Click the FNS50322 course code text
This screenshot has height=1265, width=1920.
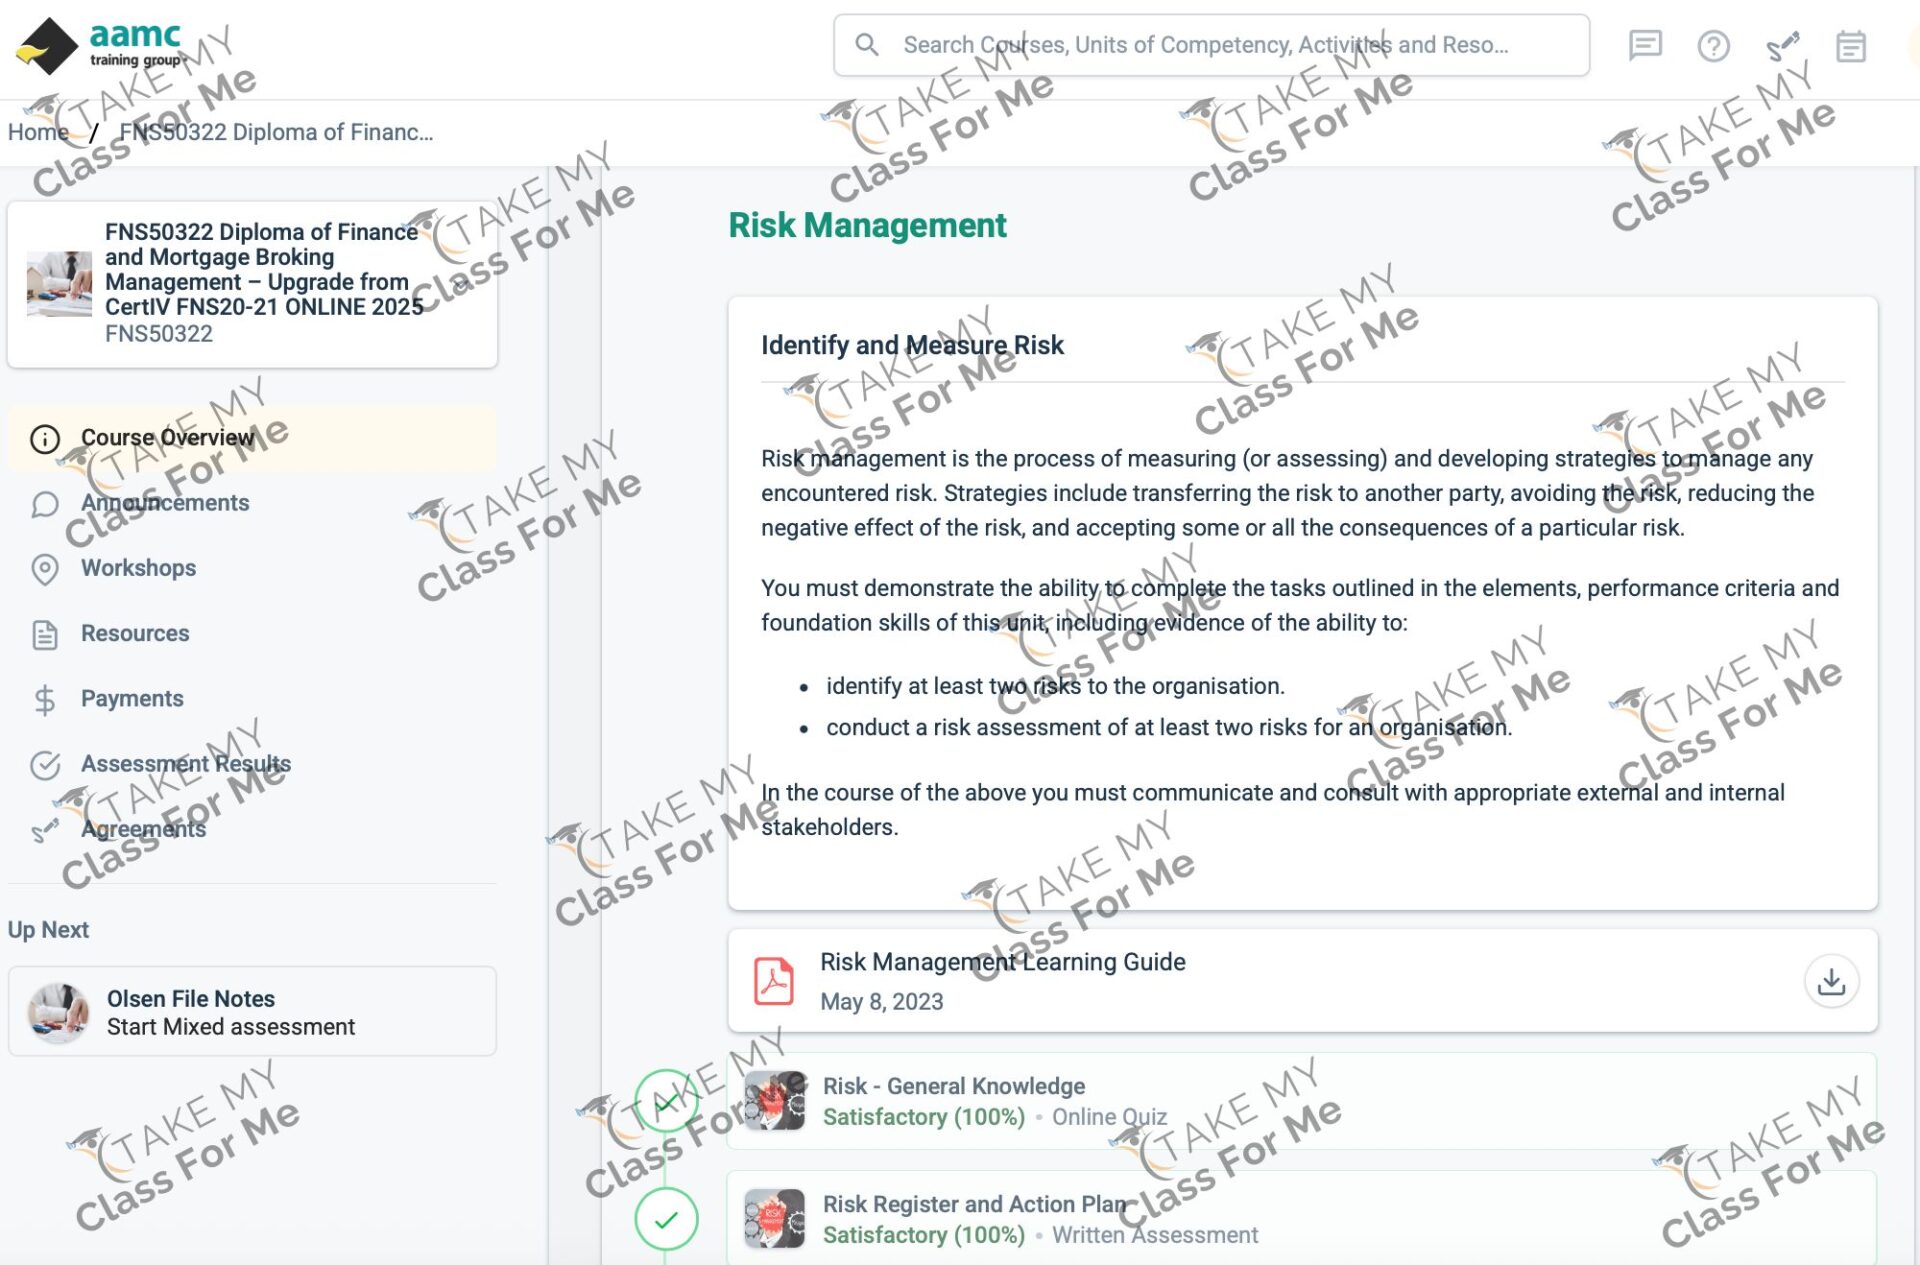159,334
